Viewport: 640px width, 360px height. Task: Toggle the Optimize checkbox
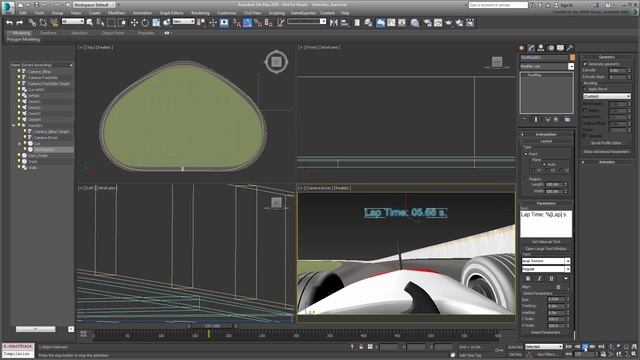(585, 136)
